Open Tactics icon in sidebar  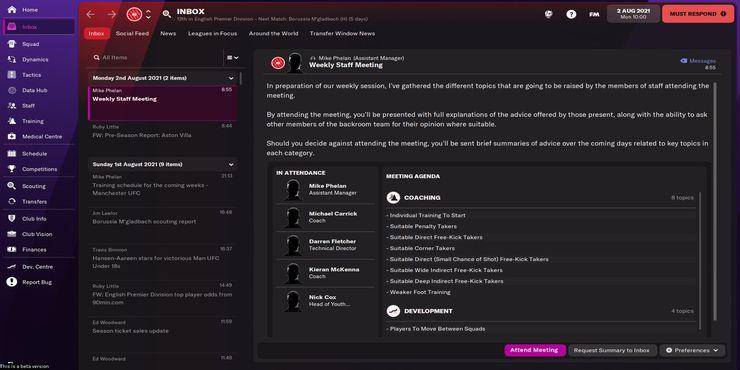12,75
